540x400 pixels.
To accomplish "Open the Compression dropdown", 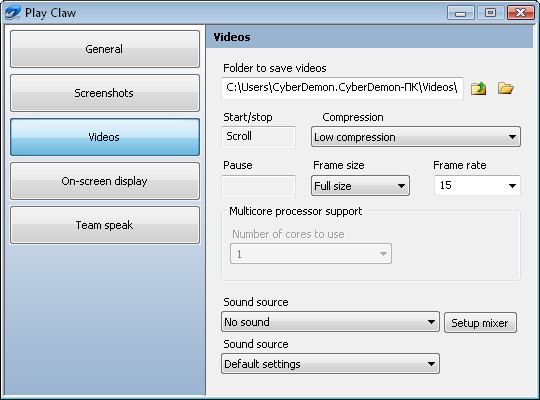I will click(416, 137).
